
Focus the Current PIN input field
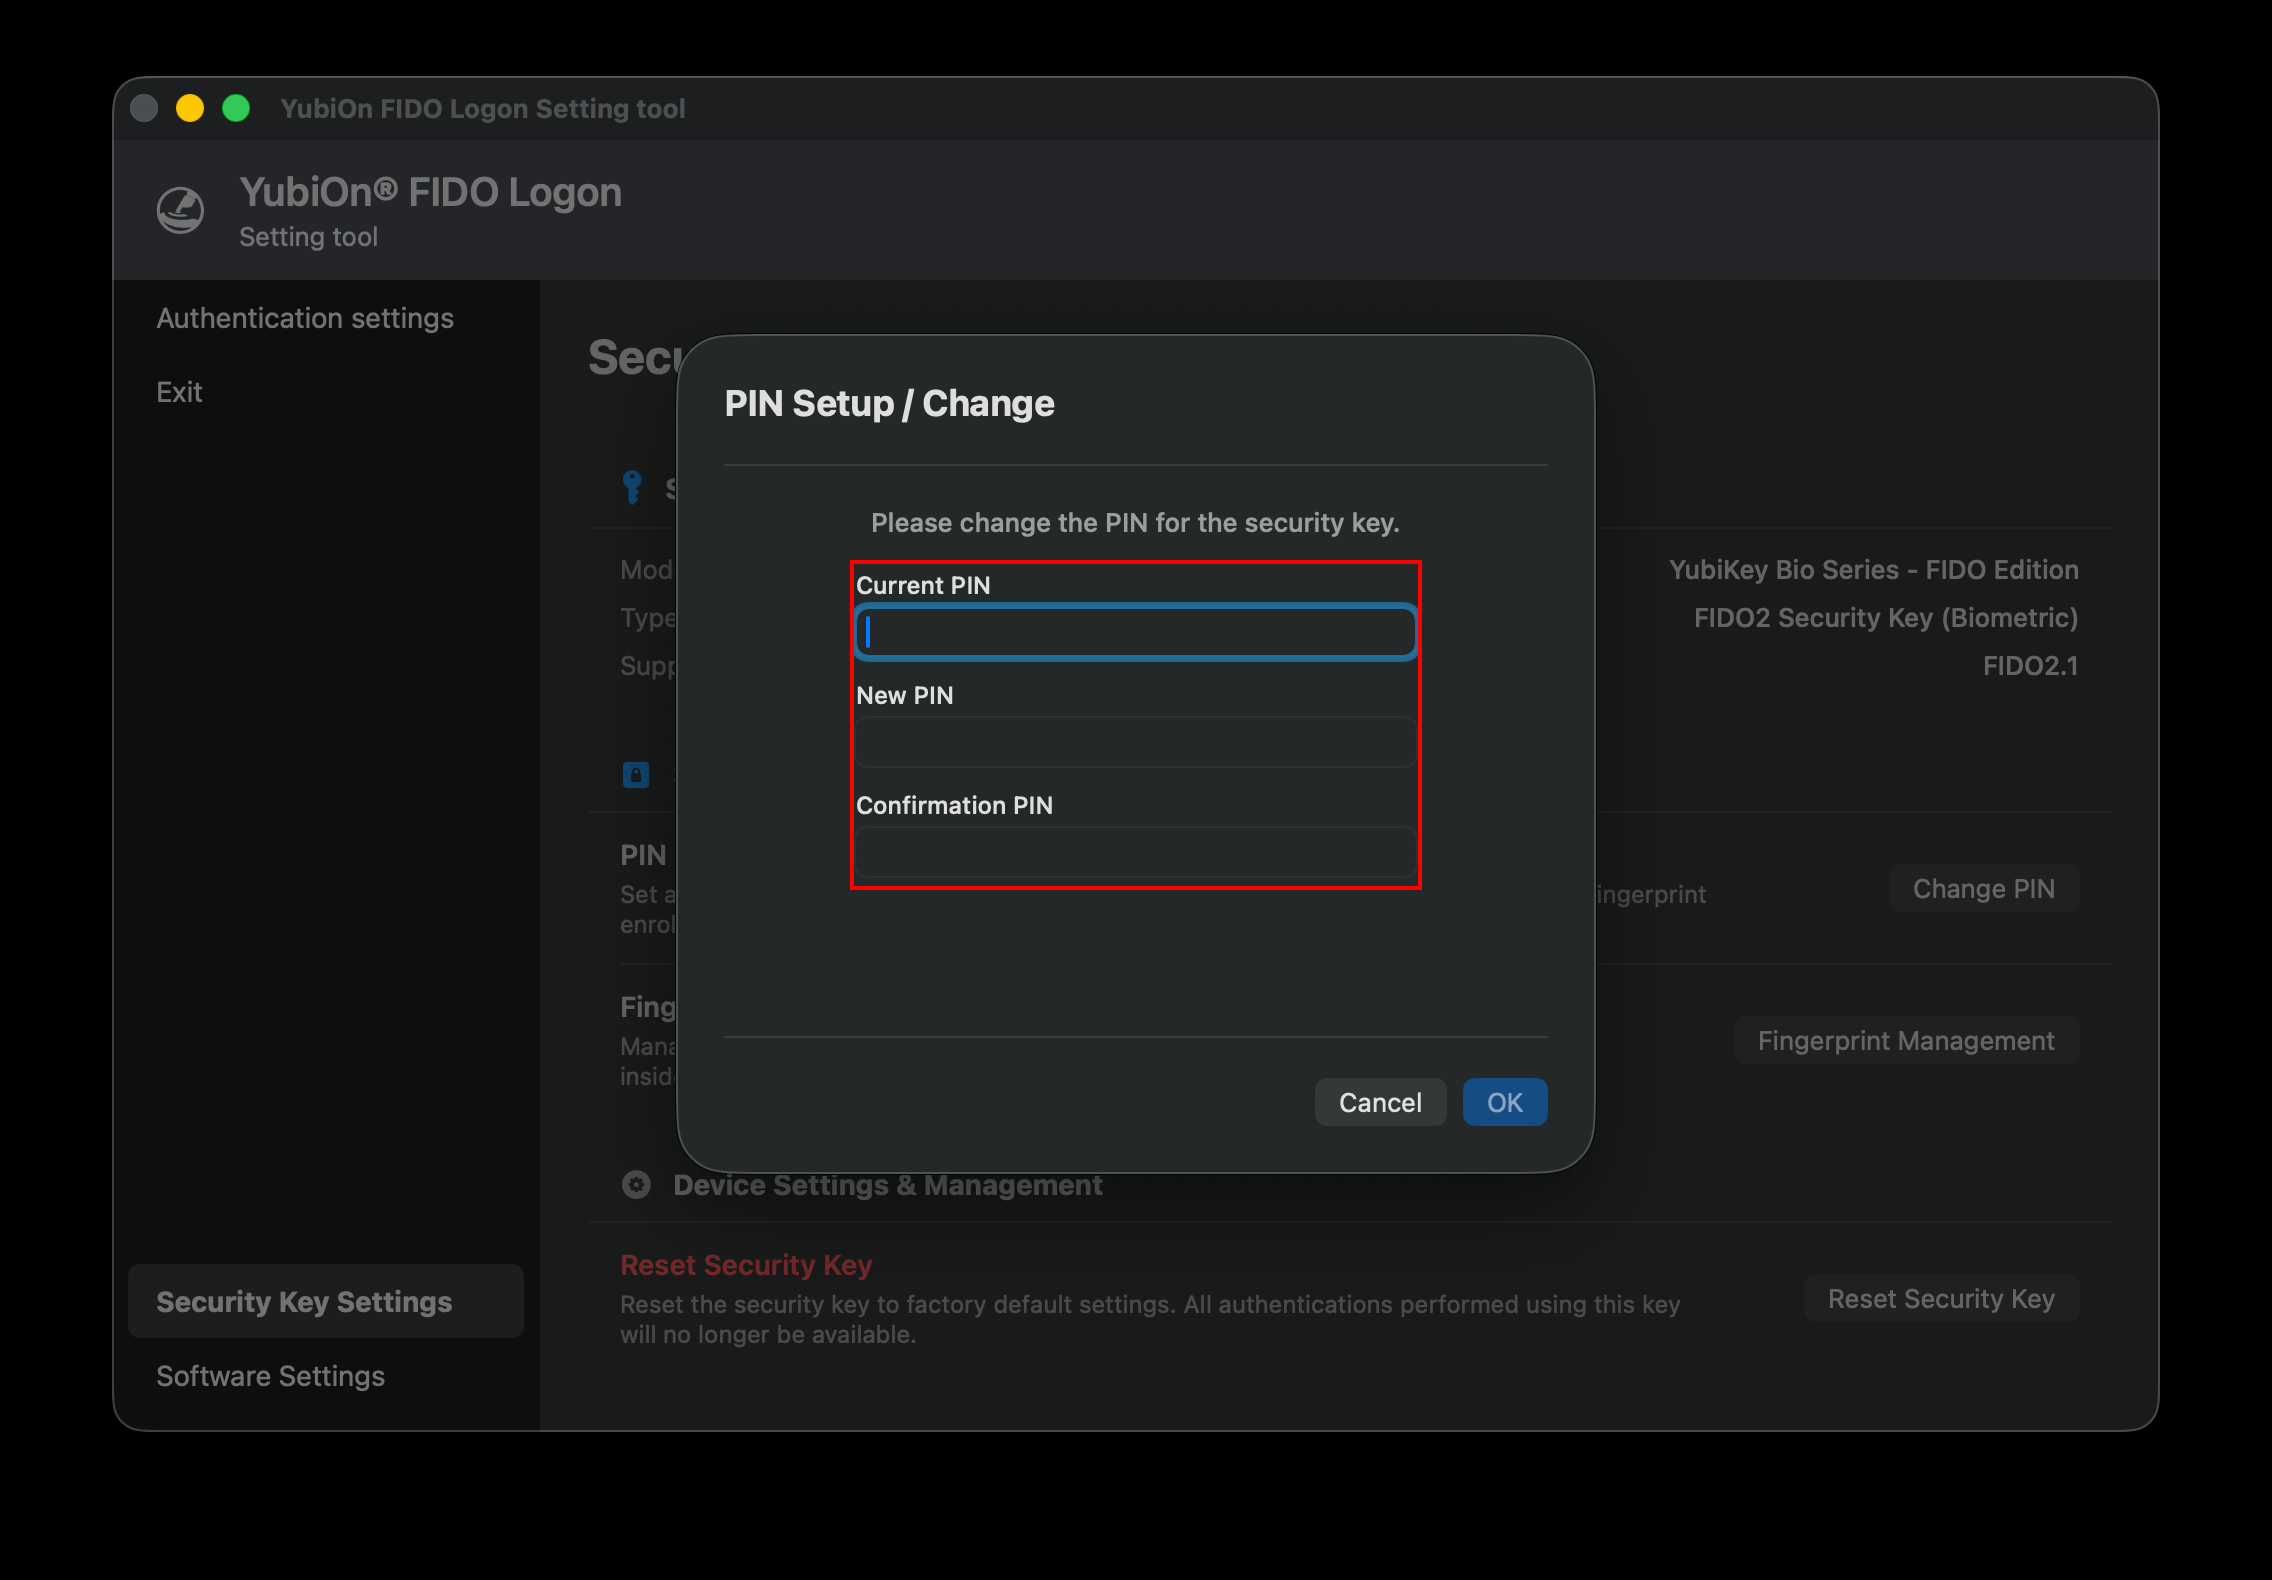click(1135, 632)
